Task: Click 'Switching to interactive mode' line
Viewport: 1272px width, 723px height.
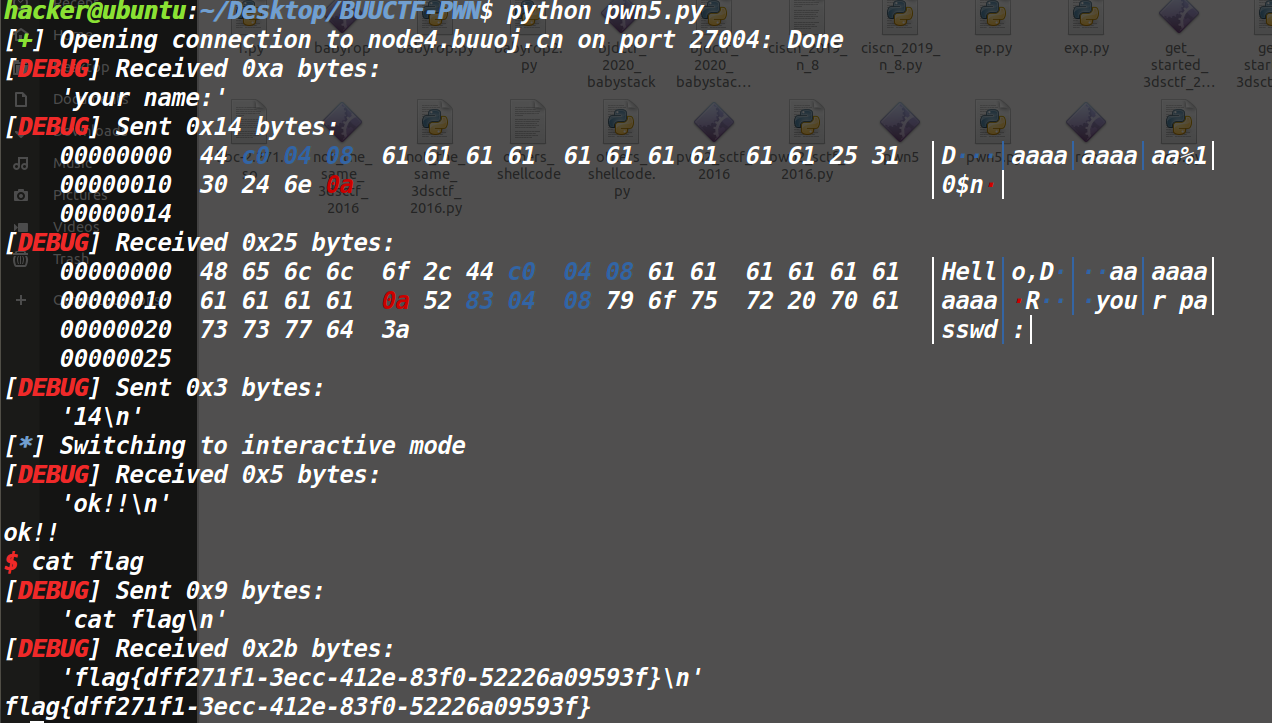Action: click(235, 446)
